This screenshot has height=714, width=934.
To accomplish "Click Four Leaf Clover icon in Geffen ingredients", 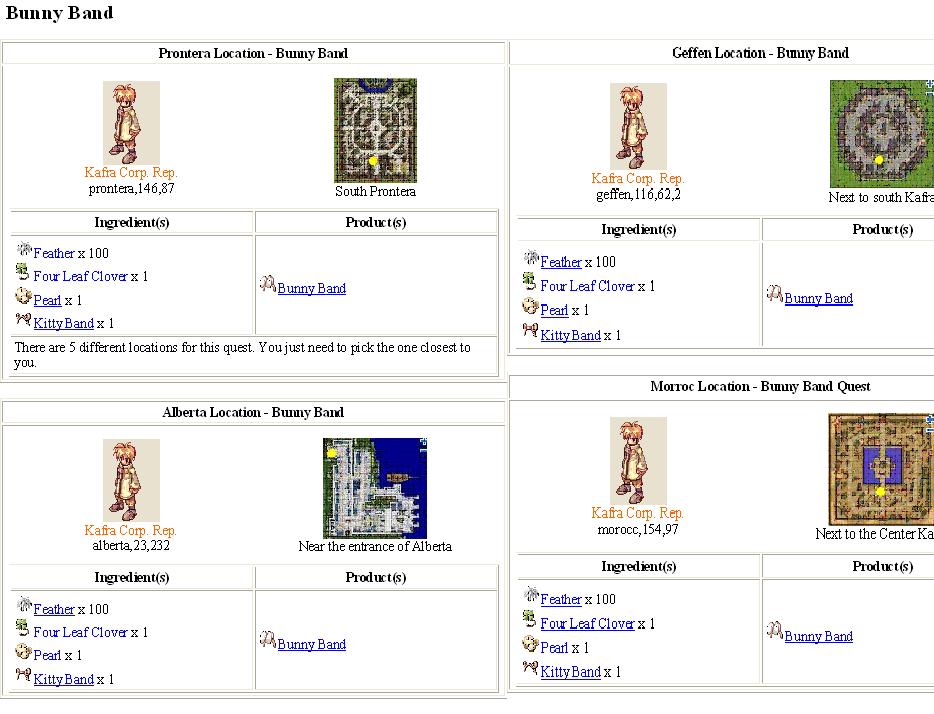I will click(530, 281).
